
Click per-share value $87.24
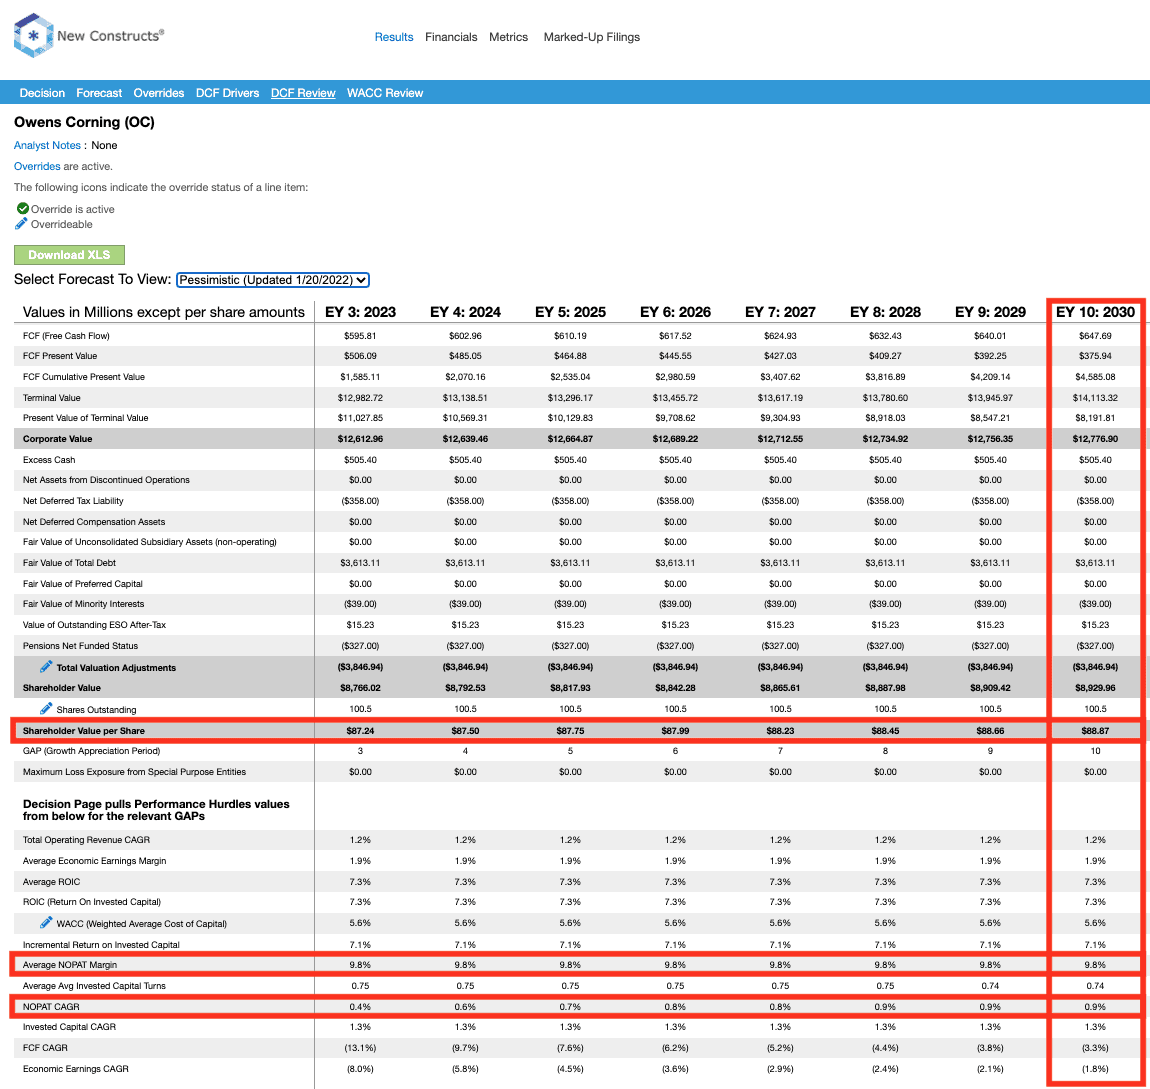(x=360, y=730)
